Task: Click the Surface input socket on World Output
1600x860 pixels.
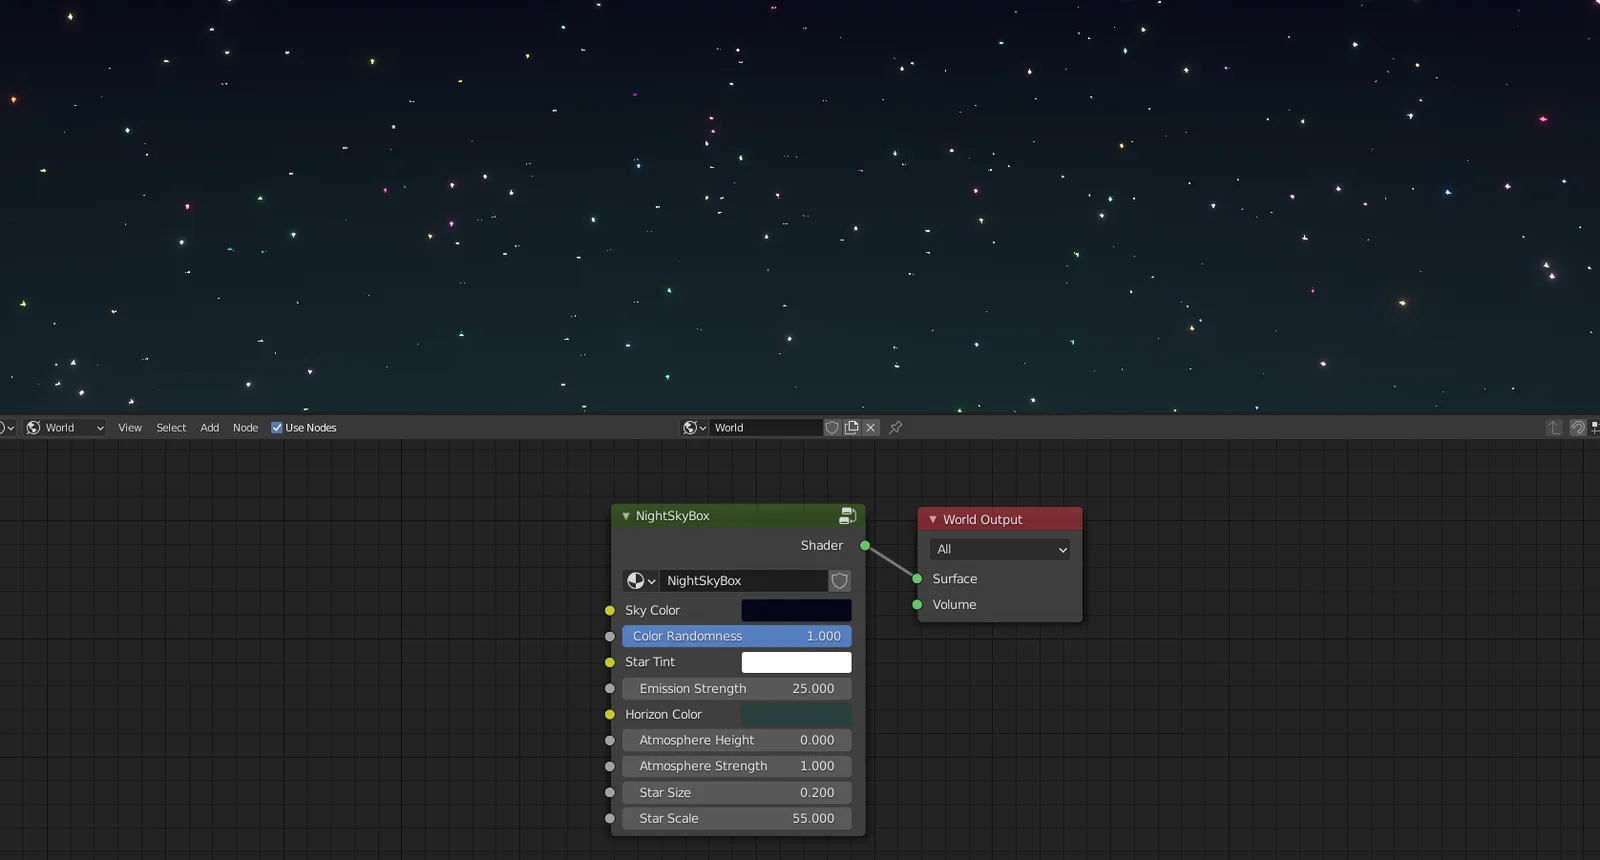Action: pos(917,579)
